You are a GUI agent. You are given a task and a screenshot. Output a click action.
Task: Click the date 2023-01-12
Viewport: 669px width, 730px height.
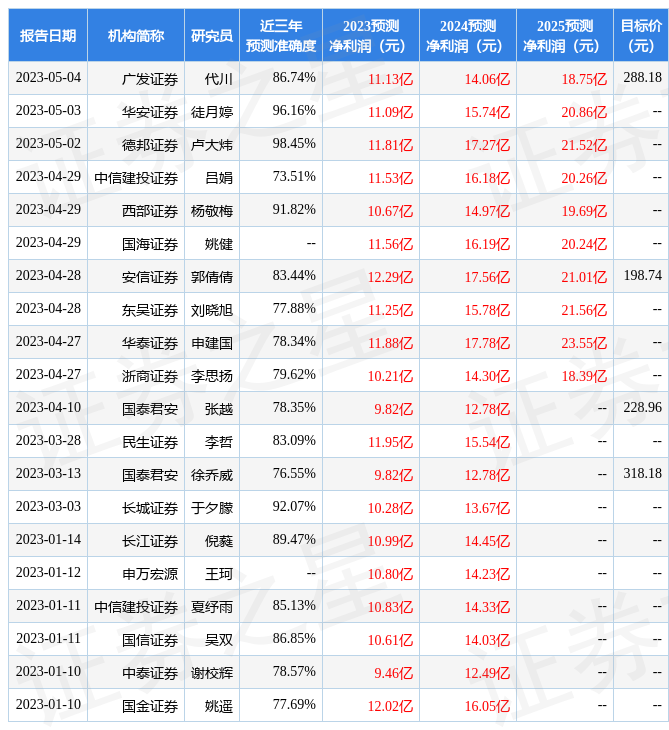coord(48,572)
